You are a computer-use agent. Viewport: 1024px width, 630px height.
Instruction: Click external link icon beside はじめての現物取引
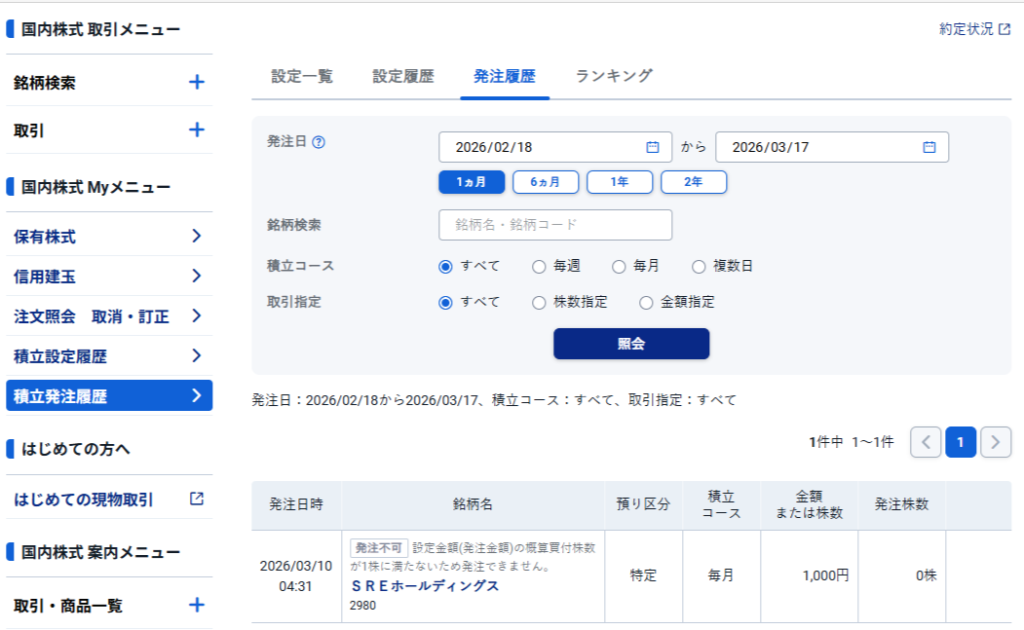pyautogui.click(x=196, y=498)
